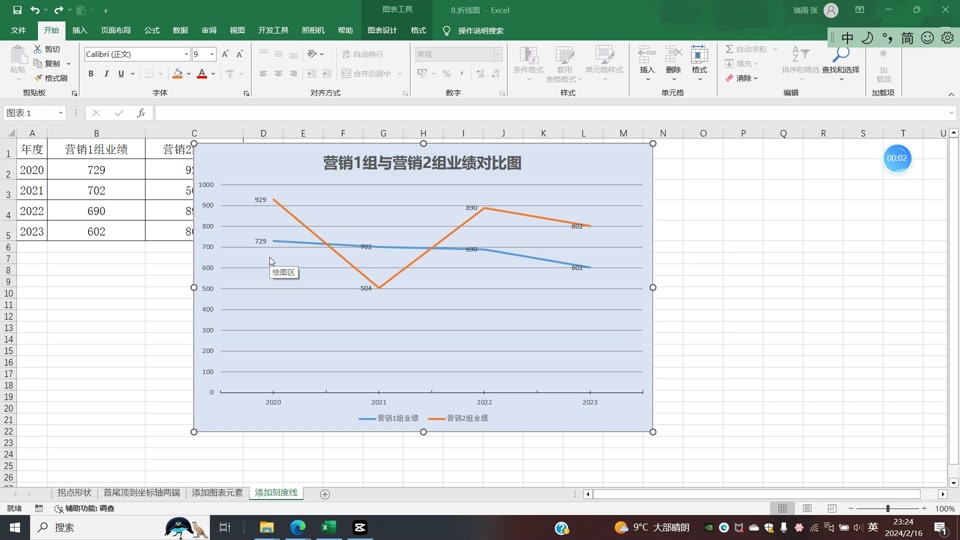Toggle underline formatting

(121, 73)
